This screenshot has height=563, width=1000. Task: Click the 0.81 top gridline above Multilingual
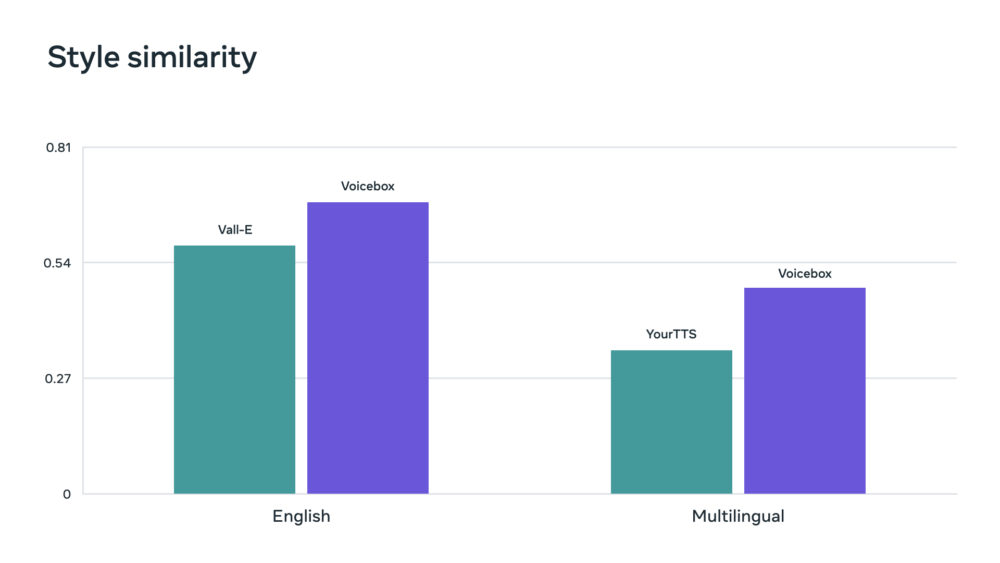tap(738, 147)
